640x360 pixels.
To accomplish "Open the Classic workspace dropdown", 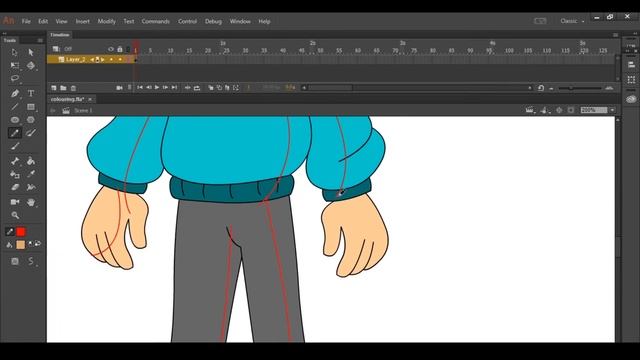I will click(572, 21).
